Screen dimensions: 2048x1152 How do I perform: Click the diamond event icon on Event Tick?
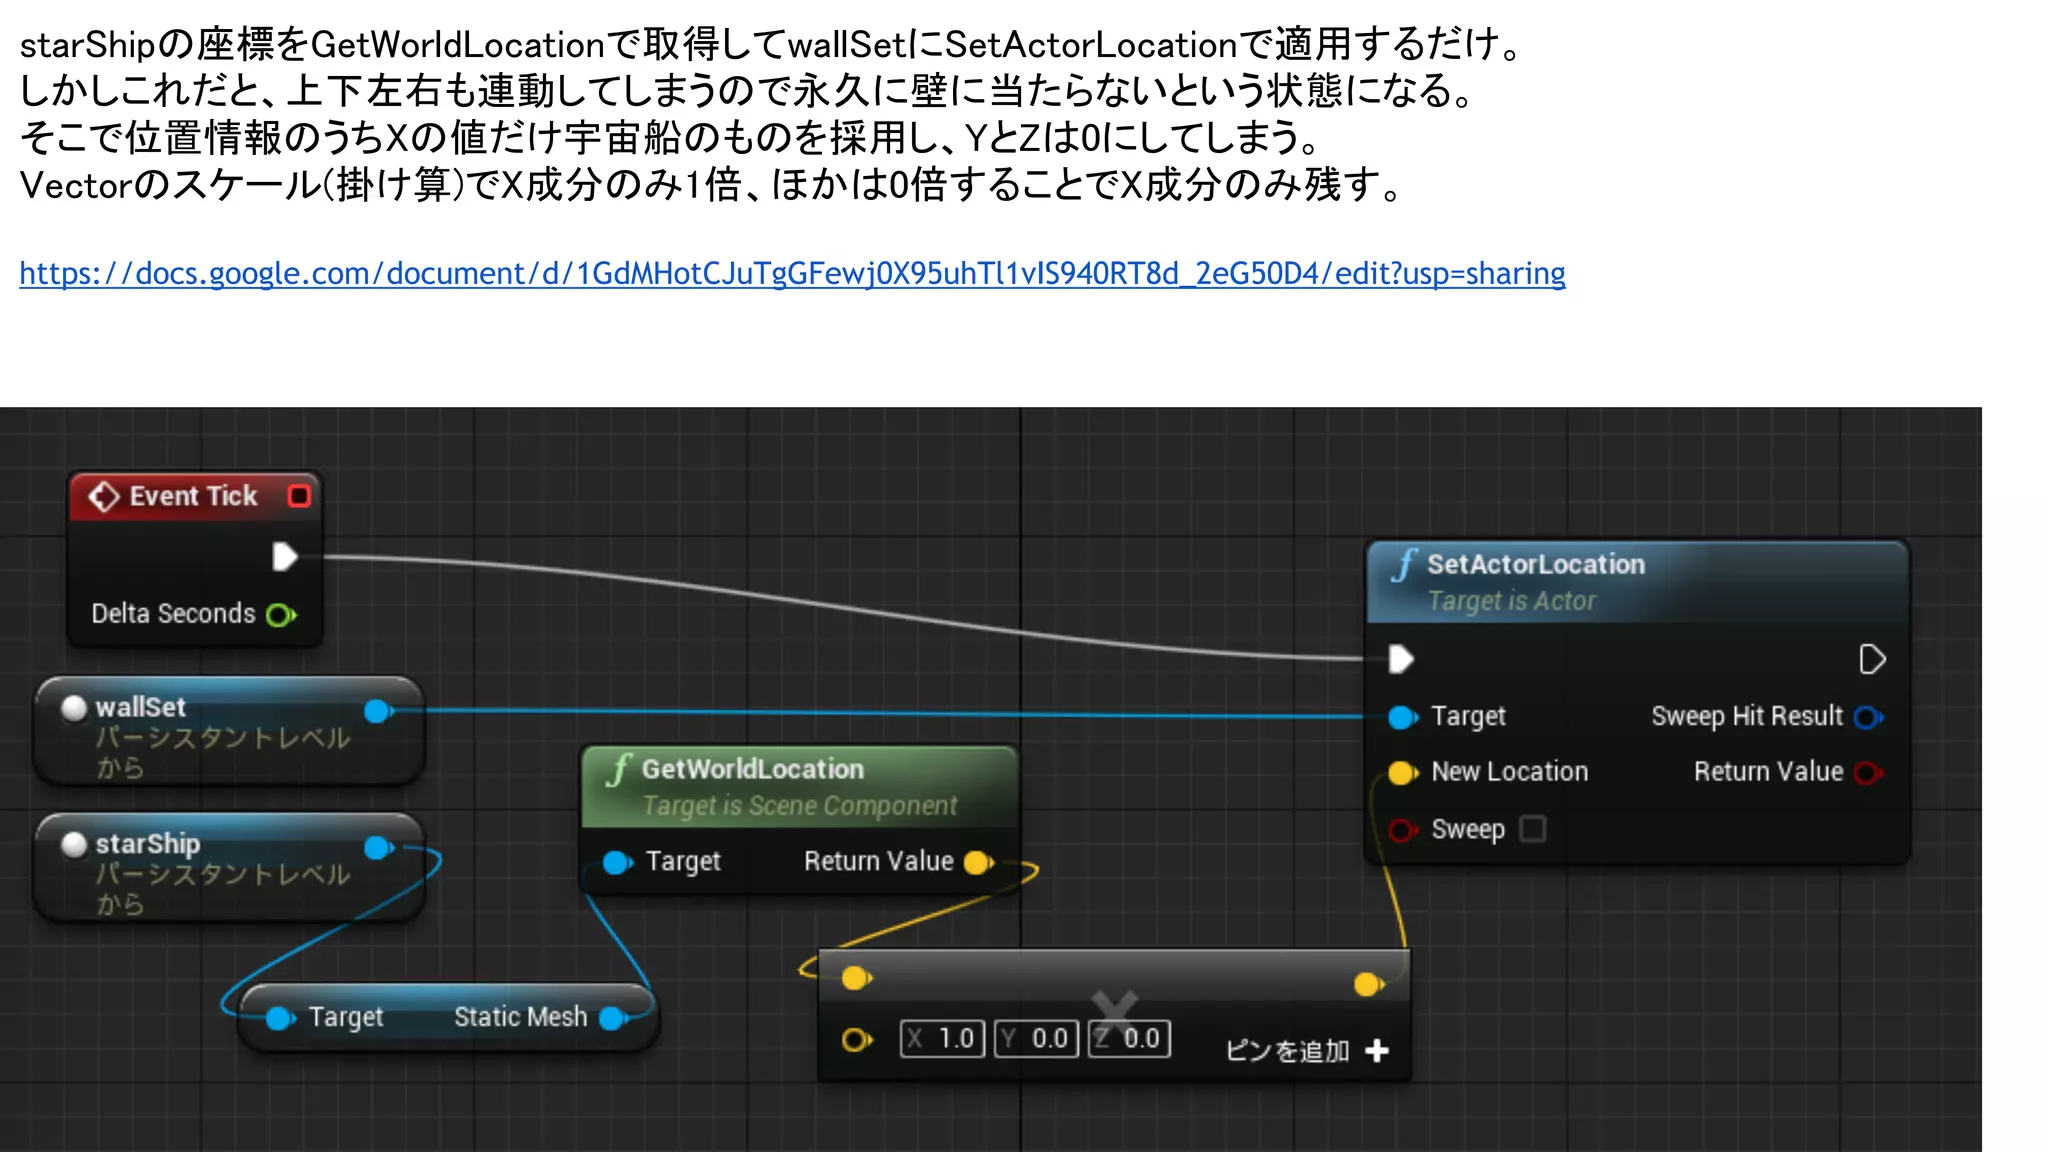click(x=104, y=496)
